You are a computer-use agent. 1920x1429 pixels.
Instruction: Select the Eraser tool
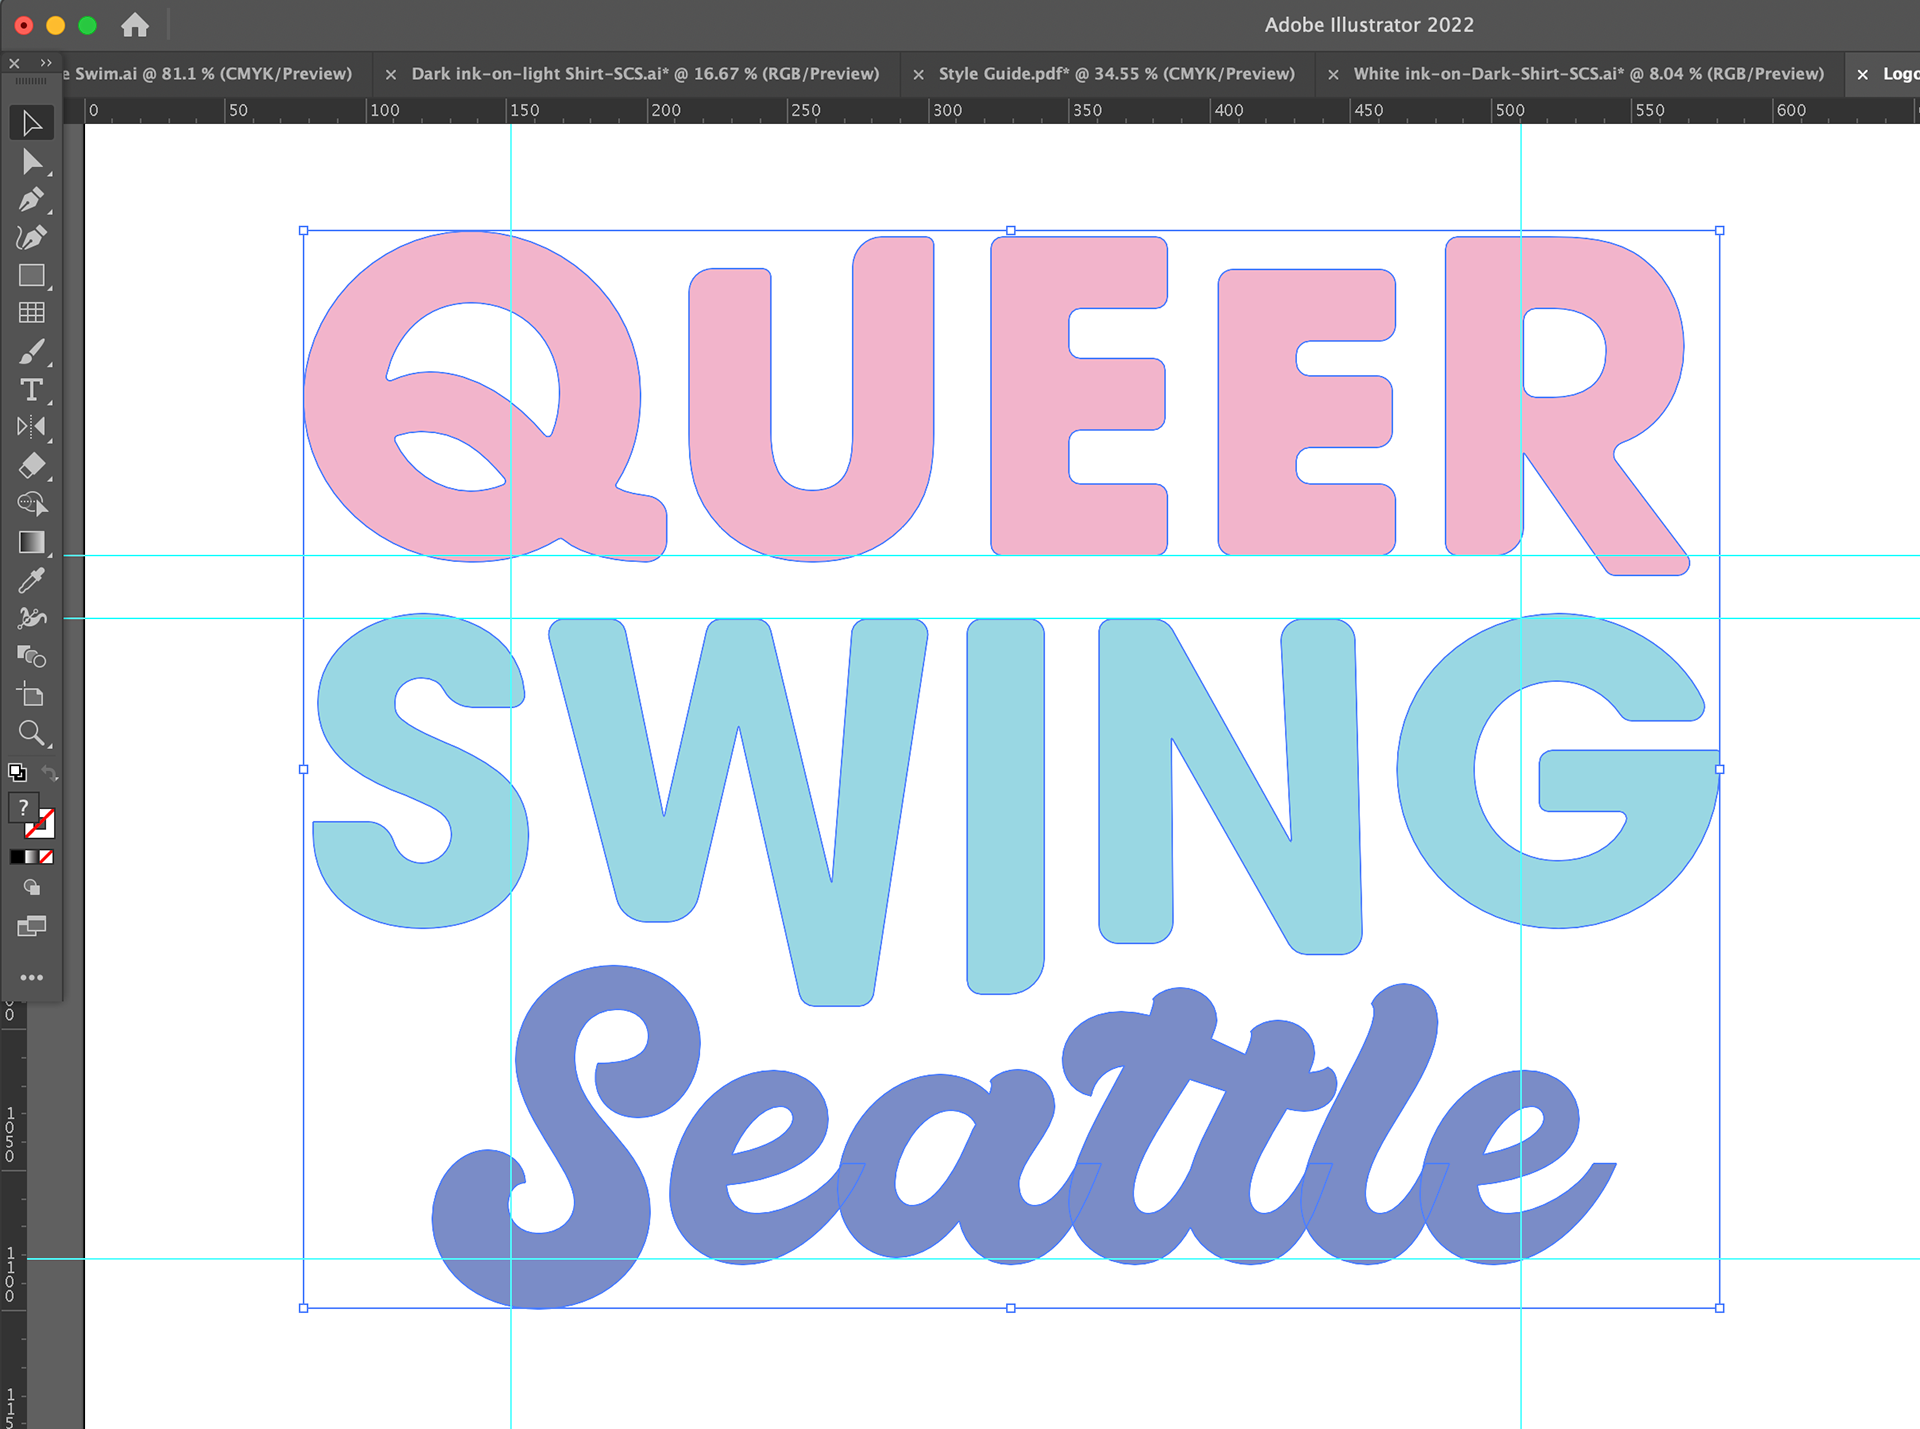(31, 466)
